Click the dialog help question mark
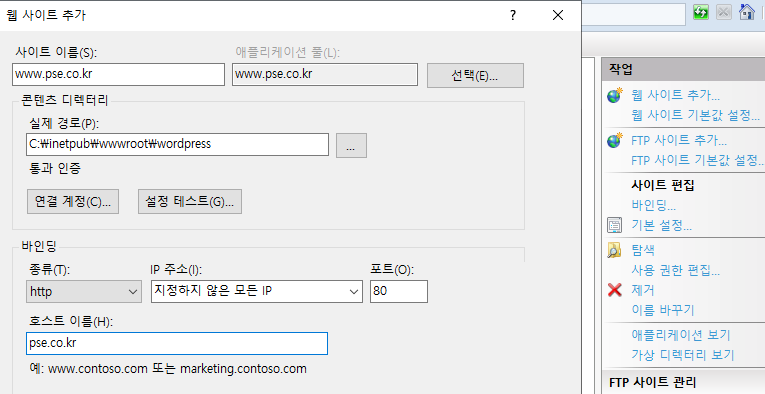The image size is (765, 394). [513, 15]
